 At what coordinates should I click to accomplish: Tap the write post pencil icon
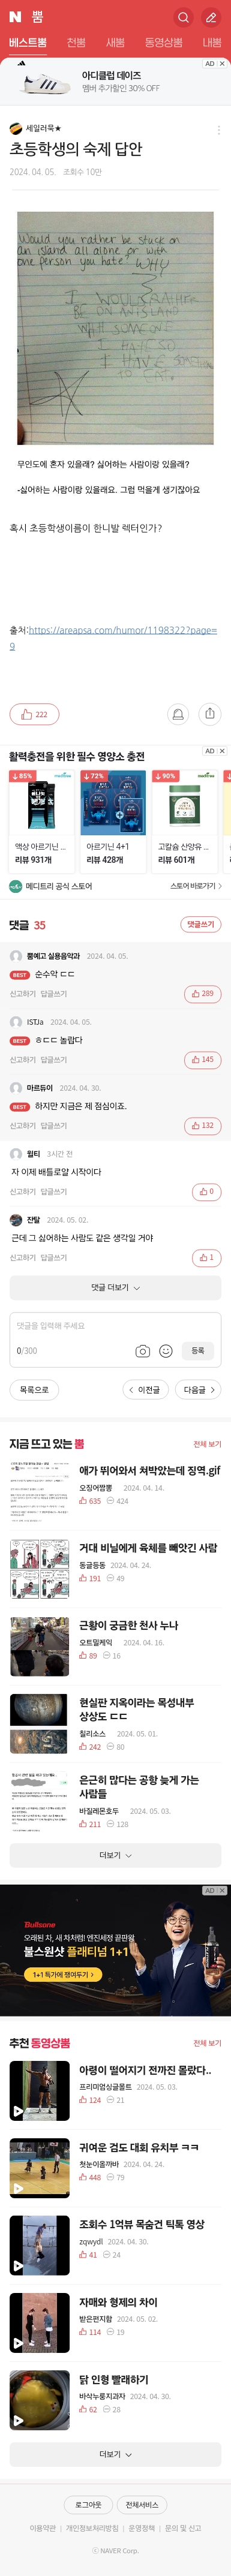[211, 17]
